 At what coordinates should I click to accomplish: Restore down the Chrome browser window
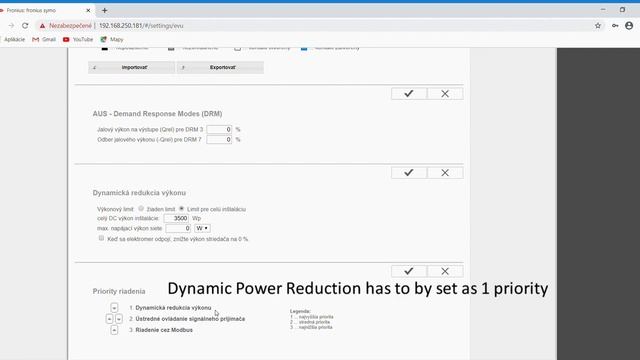click(x=622, y=10)
